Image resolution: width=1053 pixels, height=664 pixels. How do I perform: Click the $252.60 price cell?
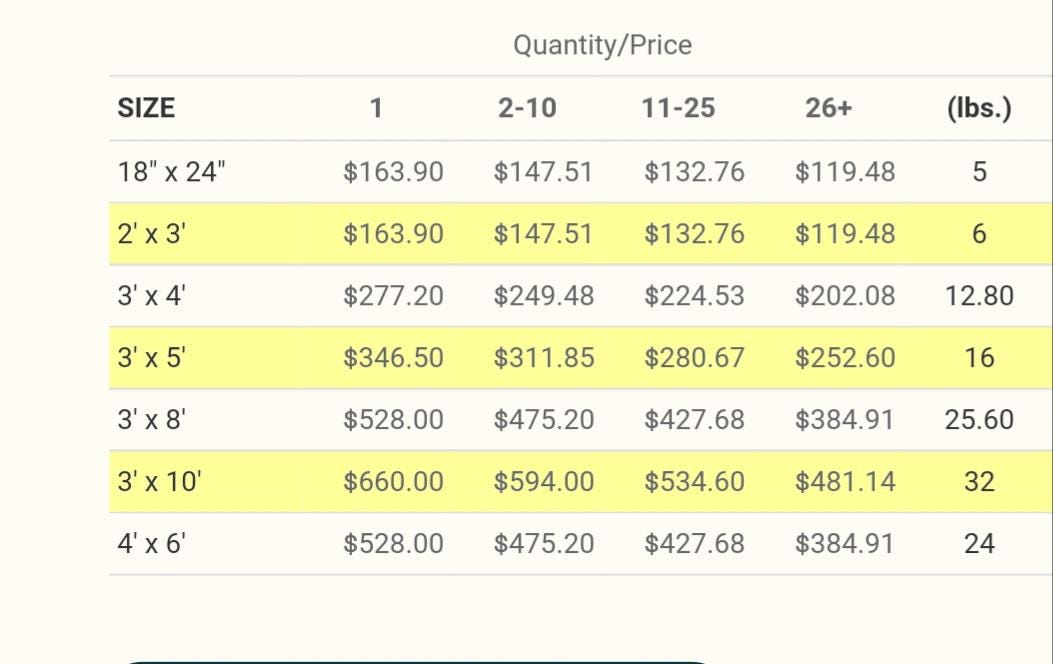click(x=845, y=358)
